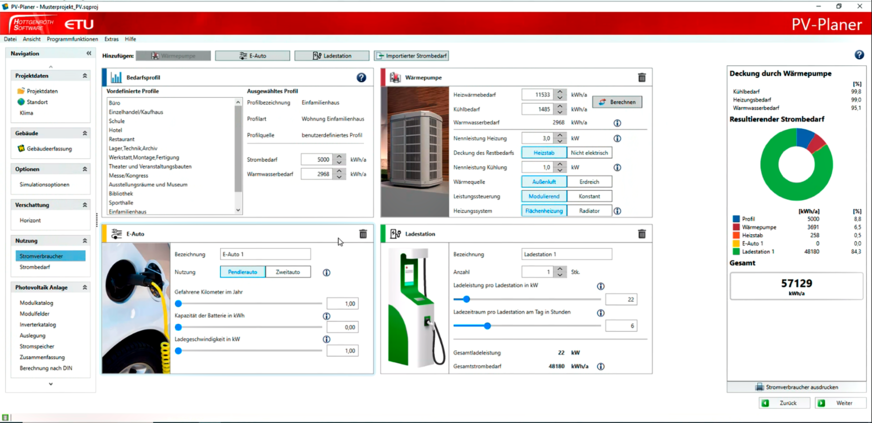The width and height of the screenshot is (872, 423).
Task: Open Projektdaten folder item in navigation
Action: point(37,91)
